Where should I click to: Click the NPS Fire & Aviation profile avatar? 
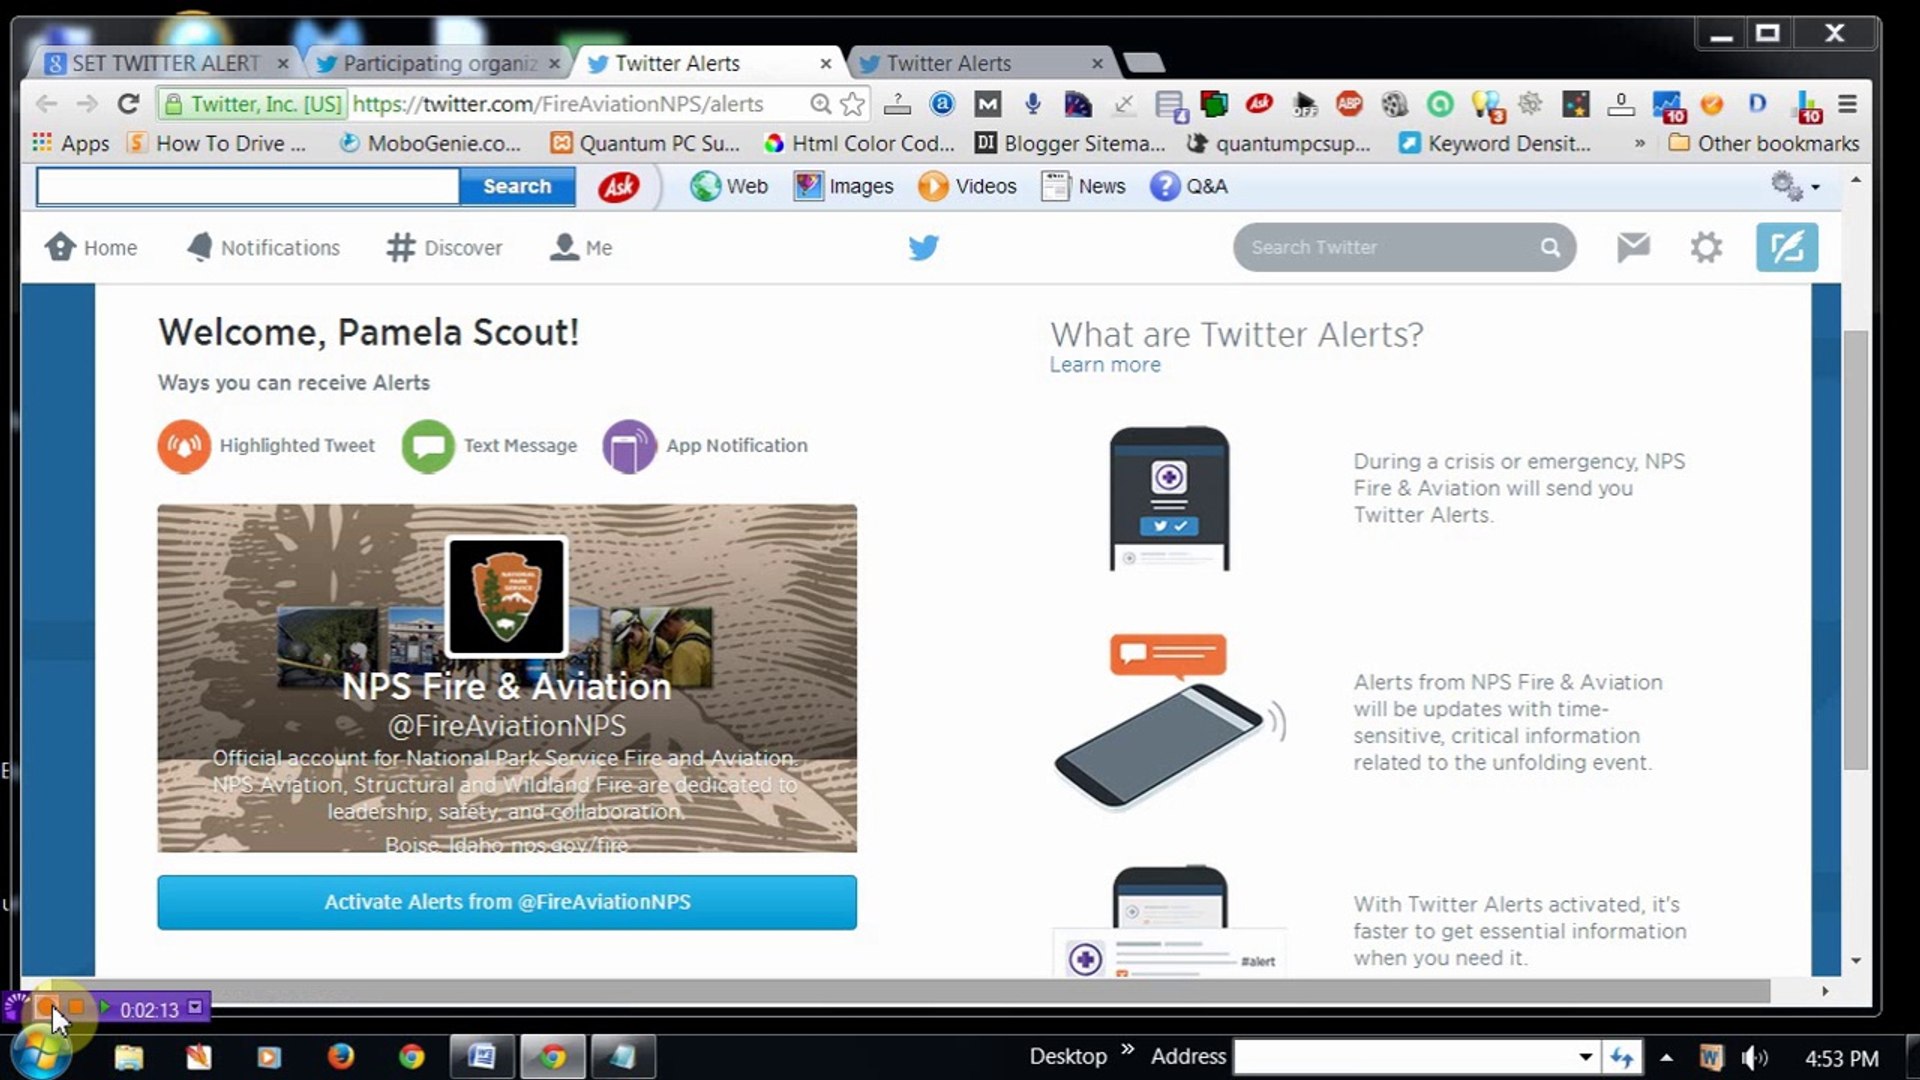507,597
